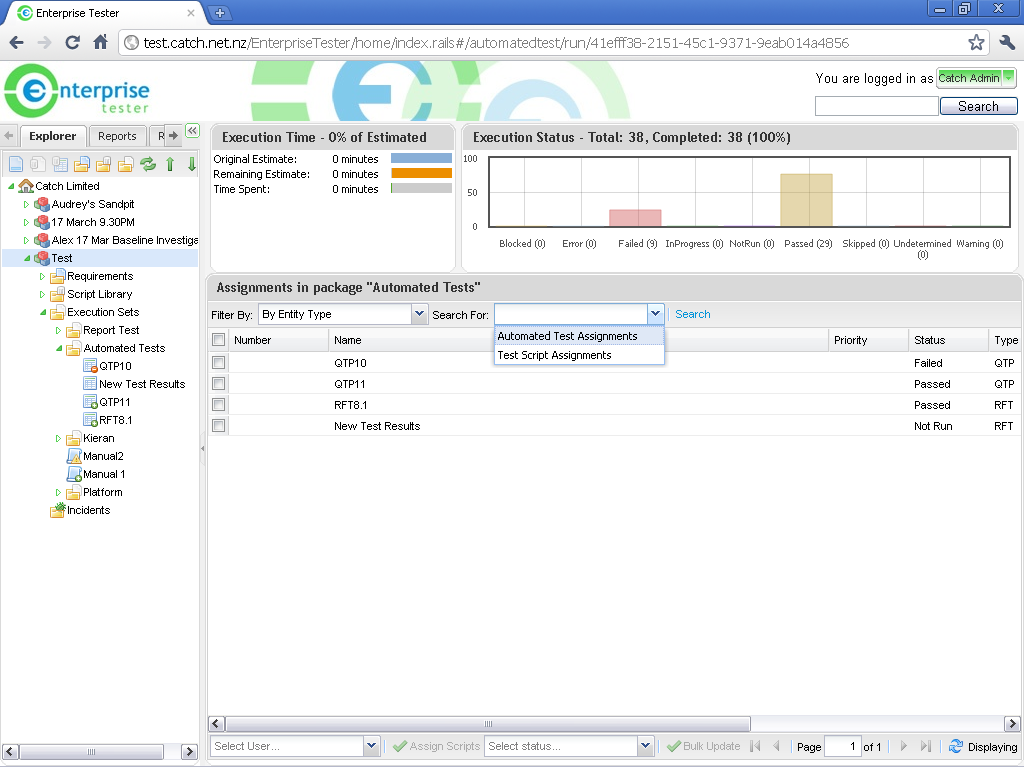The height and width of the screenshot is (768, 1024).
Task: Tick the checkbox for the RFT8.1 row
Action: tap(218, 405)
